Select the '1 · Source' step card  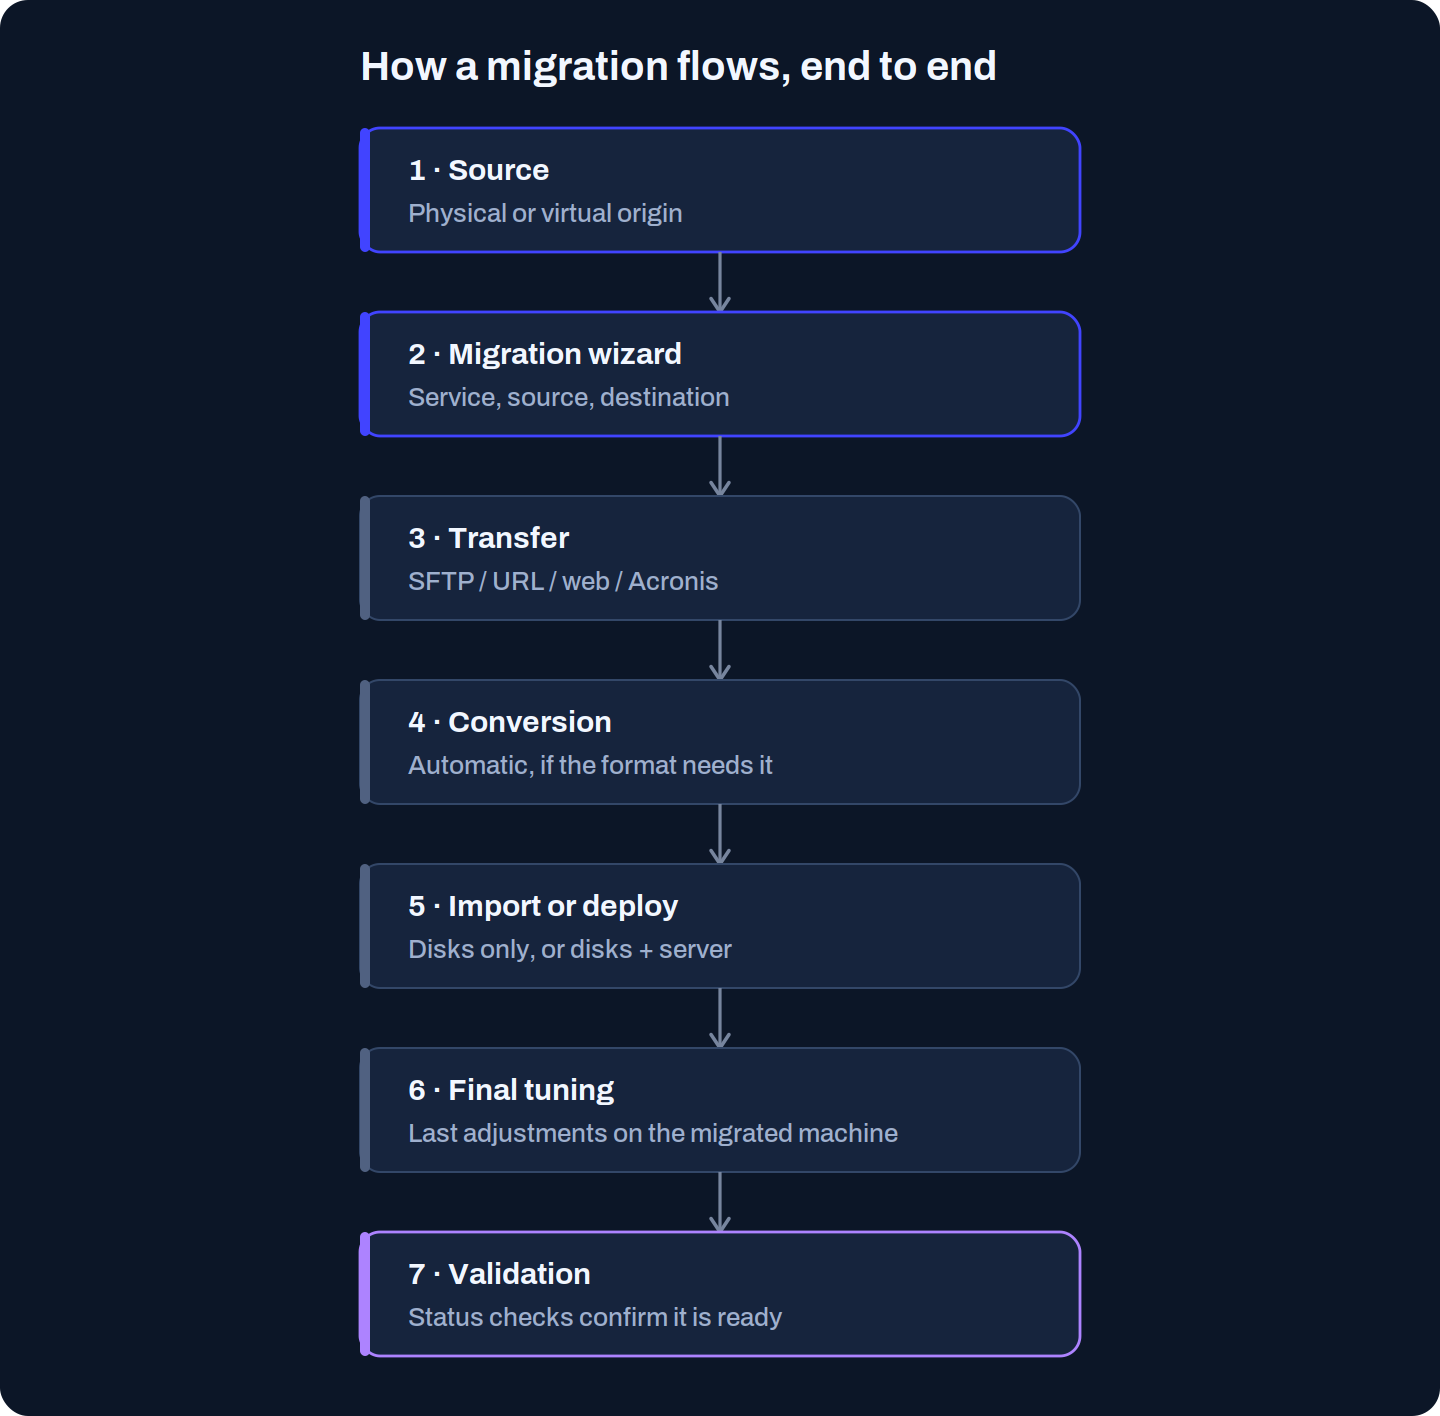click(720, 190)
